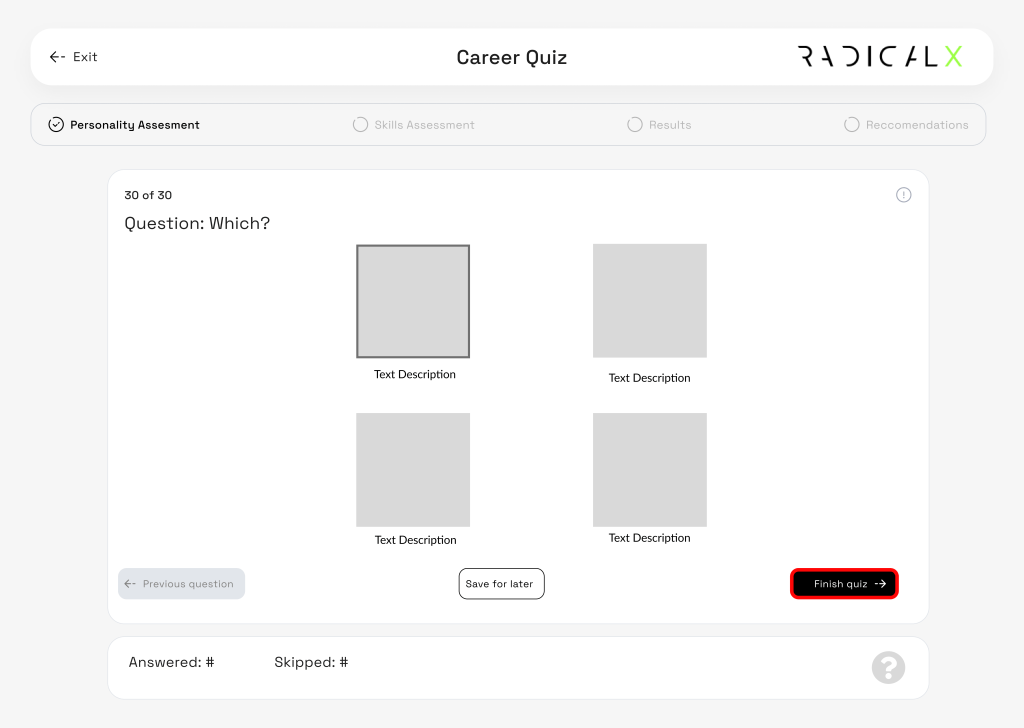Select the top-right answer image
Screen dimensions: 1024x728
649,301
